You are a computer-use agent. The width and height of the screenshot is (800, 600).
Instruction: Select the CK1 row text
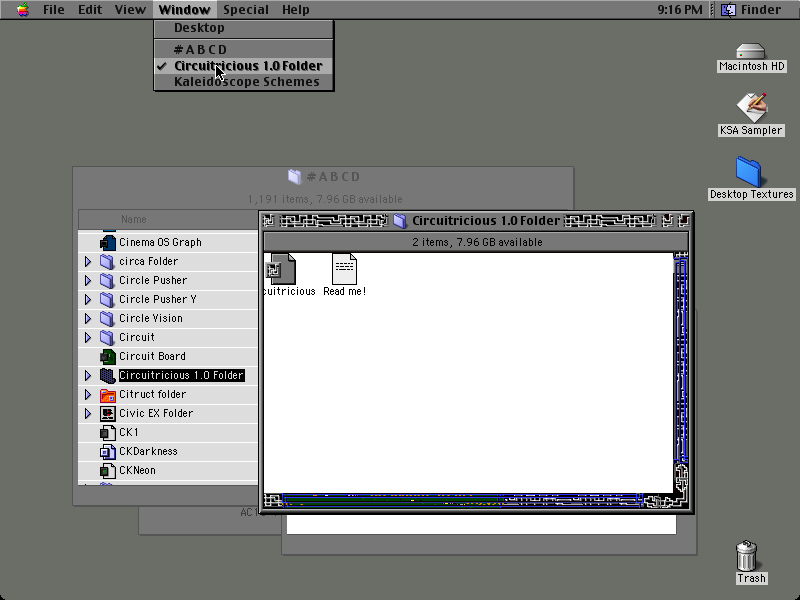pyautogui.click(x=129, y=433)
